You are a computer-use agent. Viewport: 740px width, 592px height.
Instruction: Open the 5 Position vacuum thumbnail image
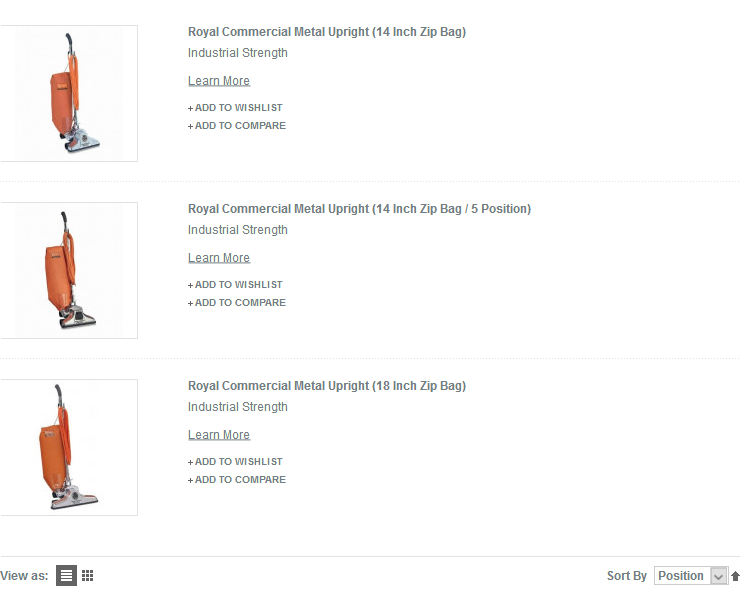click(69, 271)
